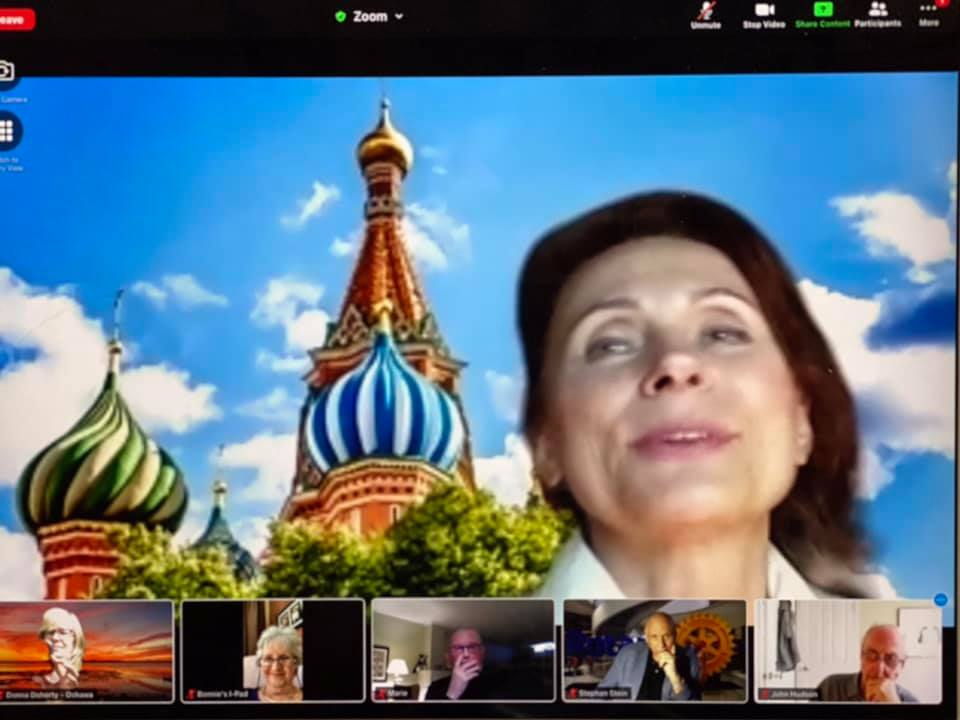960x720 pixels.
Task: Tap the switch camera icon
Action: 6,72
